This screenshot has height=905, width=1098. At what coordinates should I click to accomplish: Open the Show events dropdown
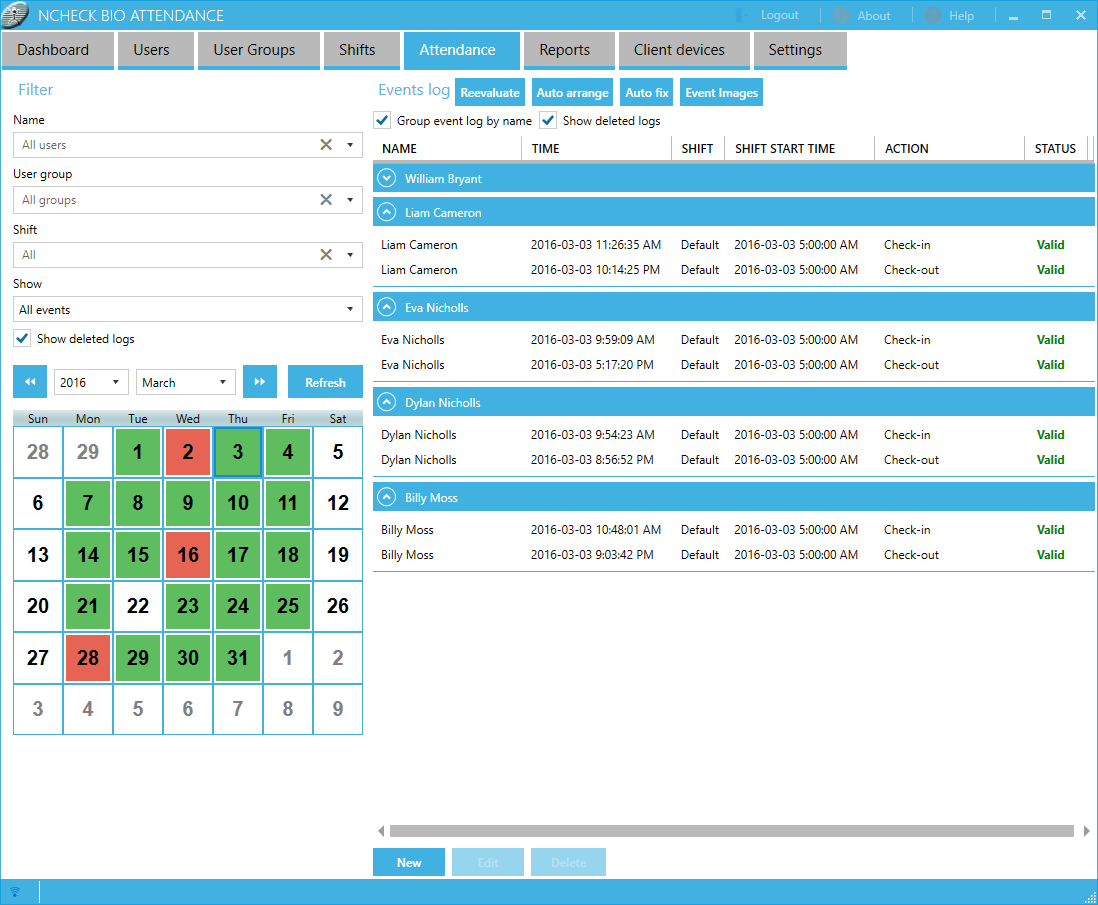tap(188, 310)
